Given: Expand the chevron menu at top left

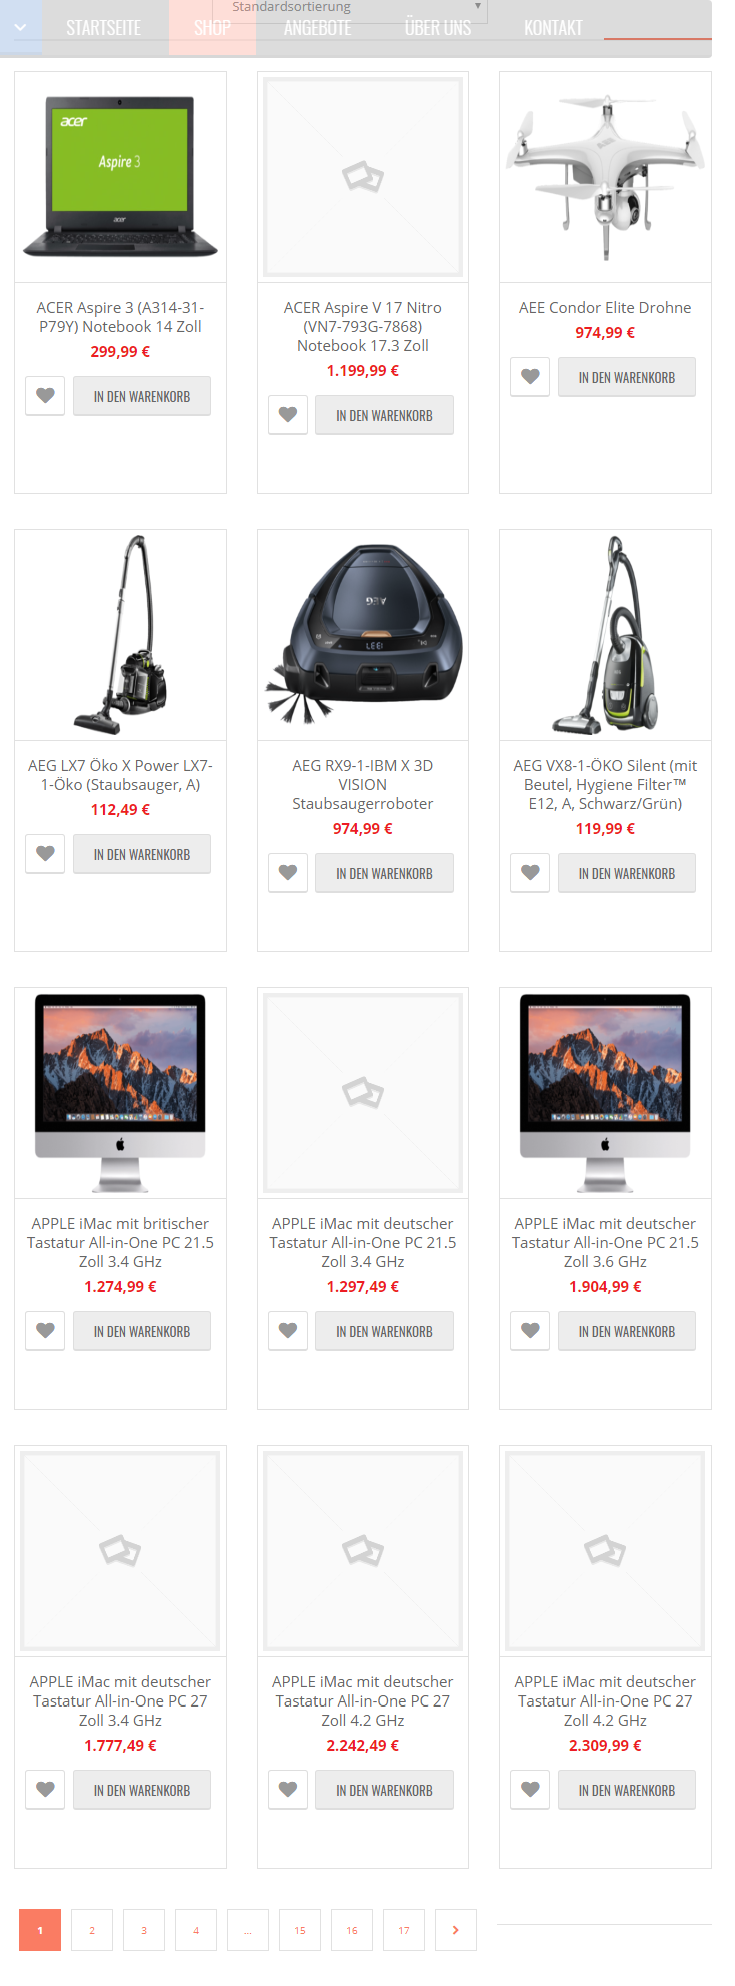Looking at the screenshot, I should [x=21, y=27].
